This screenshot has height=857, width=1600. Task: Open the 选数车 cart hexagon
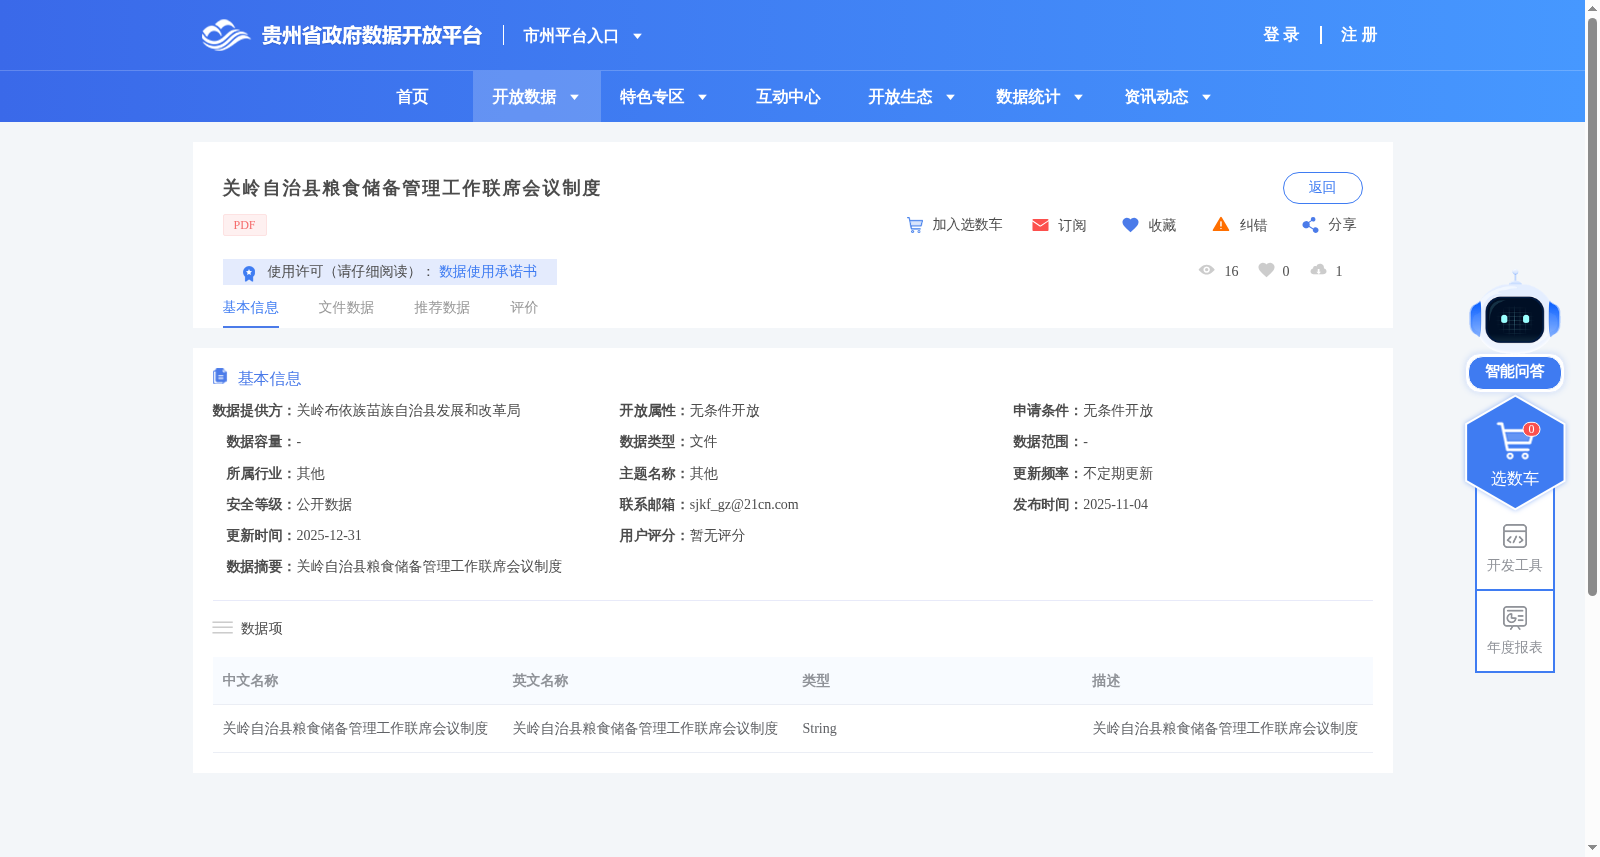coord(1515,452)
